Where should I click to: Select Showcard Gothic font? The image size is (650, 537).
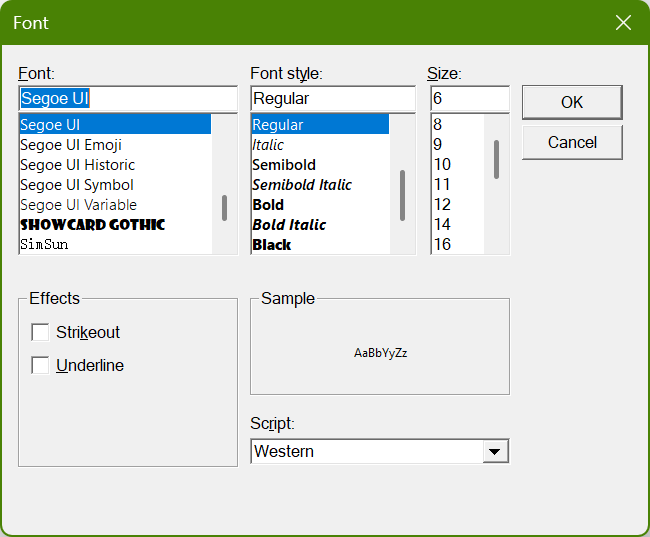[115, 224]
